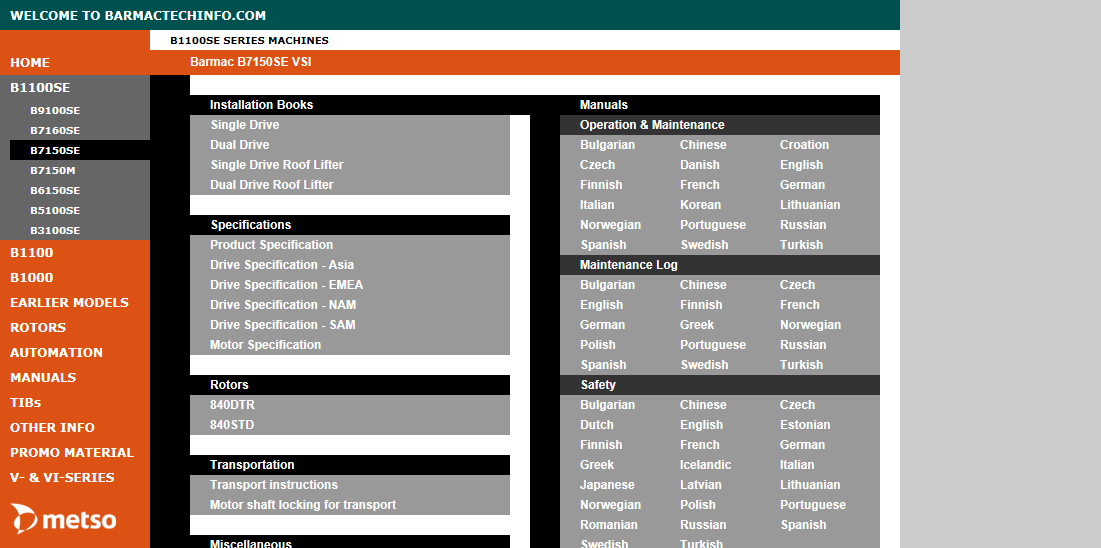Open the Single Drive installation book
This screenshot has height=548, width=1101.
(x=244, y=125)
